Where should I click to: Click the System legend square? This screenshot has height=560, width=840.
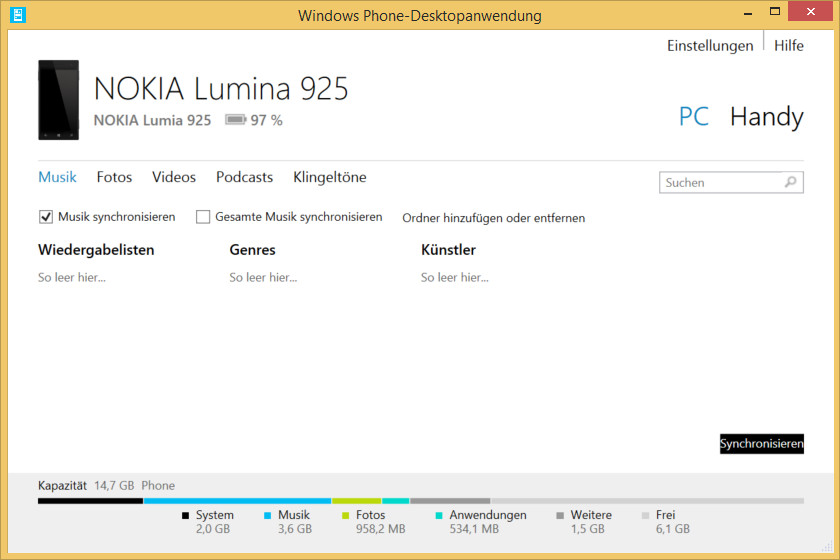click(185, 516)
